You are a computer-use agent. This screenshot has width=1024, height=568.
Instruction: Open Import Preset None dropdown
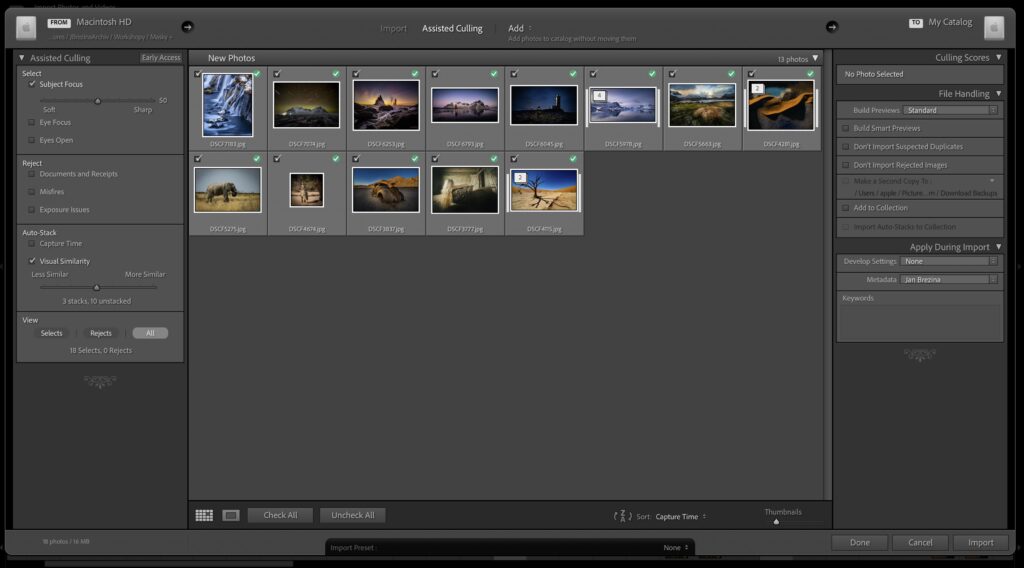pyautogui.click(x=676, y=548)
